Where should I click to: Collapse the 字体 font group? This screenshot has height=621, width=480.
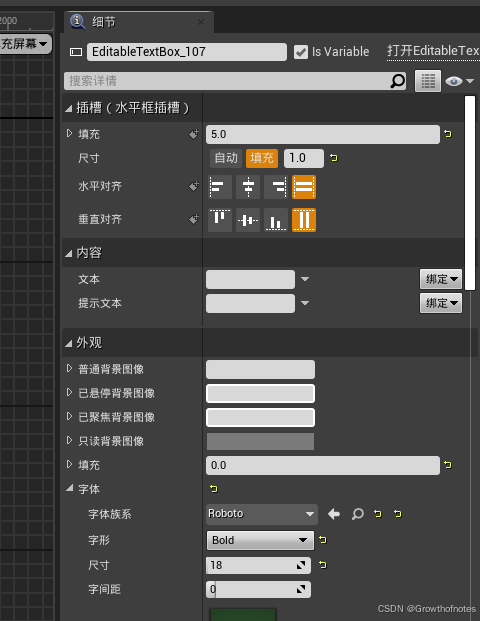(70, 488)
